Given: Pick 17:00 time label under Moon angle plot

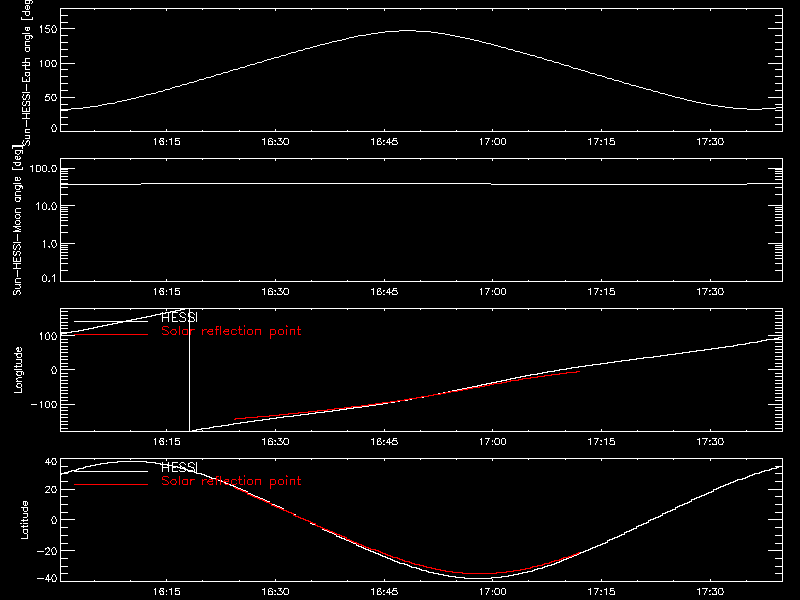Looking at the screenshot, I should (x=492, y=291).
